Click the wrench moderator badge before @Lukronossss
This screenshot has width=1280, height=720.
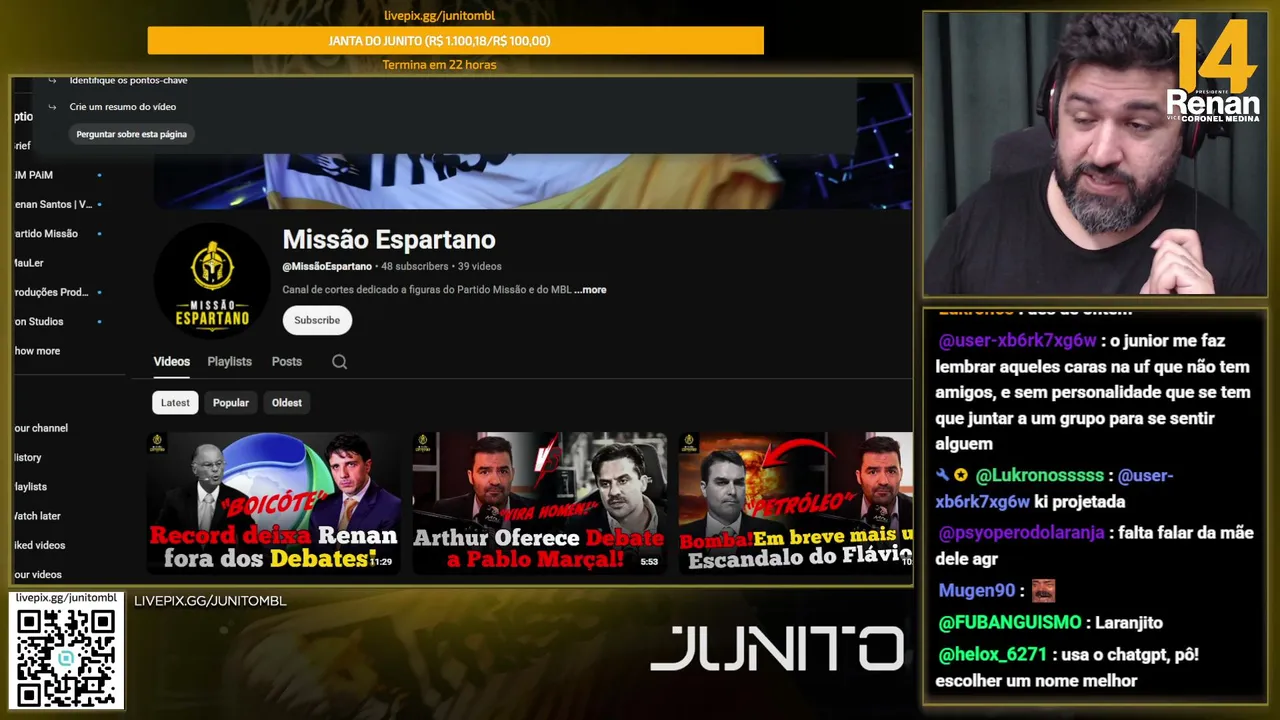(x=942, y=476)
